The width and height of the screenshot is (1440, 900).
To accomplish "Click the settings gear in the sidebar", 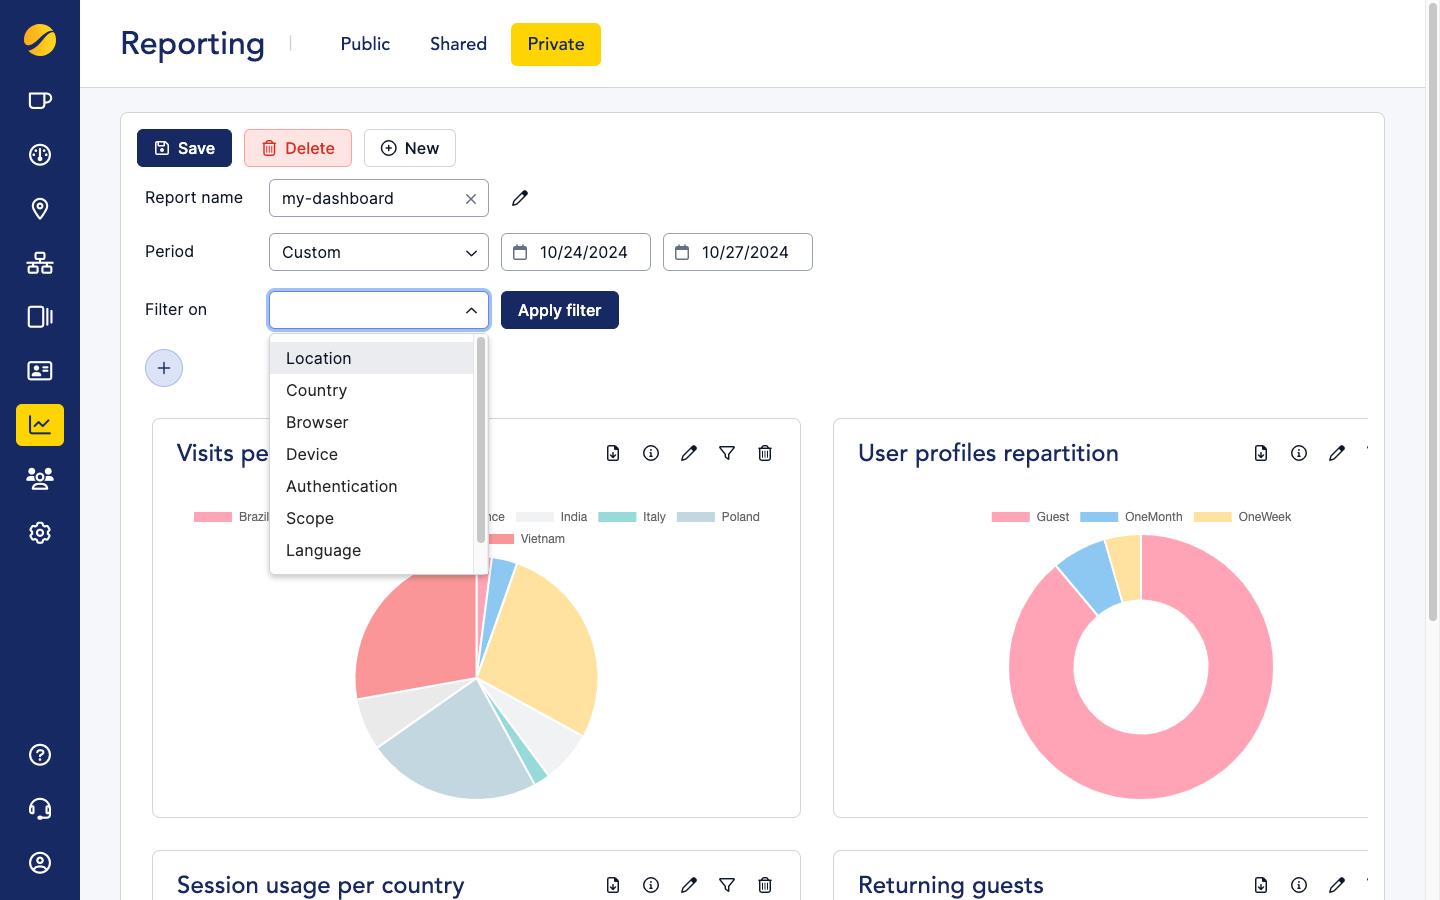I will [39, 532].
